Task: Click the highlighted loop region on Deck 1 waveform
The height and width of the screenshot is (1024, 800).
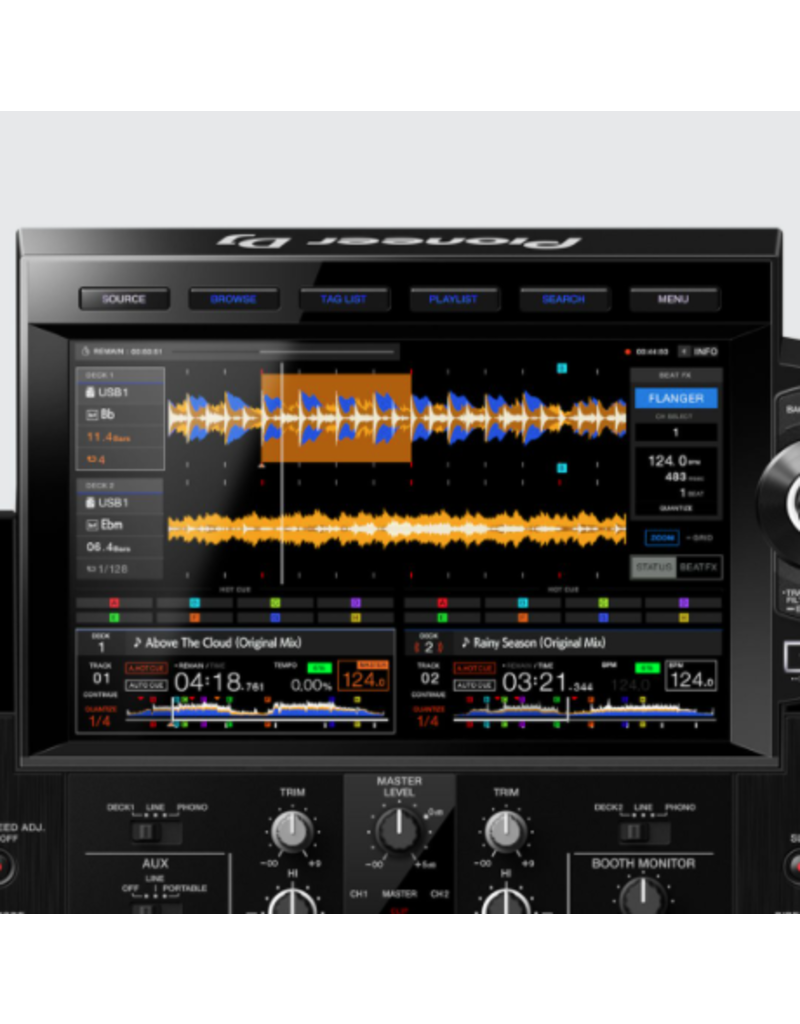Action: click(336, 418)
